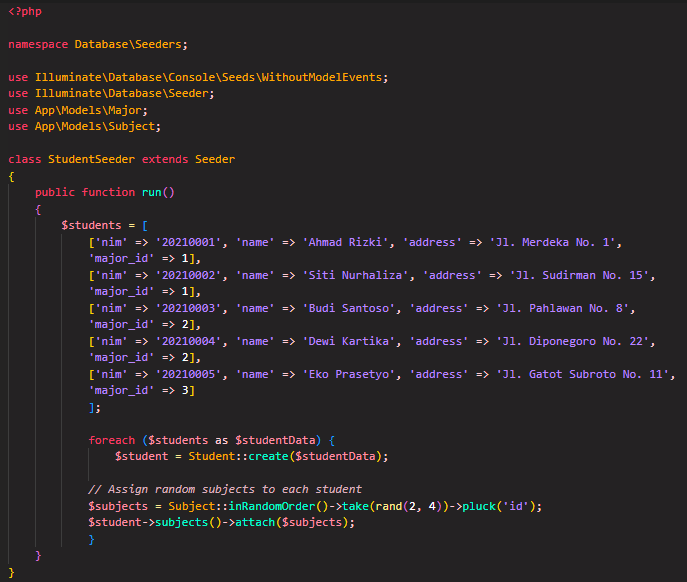The width and height of the screenshot is (687, 582).
Task: Click the nim value '20210005'
Action: tap(188, 374)
